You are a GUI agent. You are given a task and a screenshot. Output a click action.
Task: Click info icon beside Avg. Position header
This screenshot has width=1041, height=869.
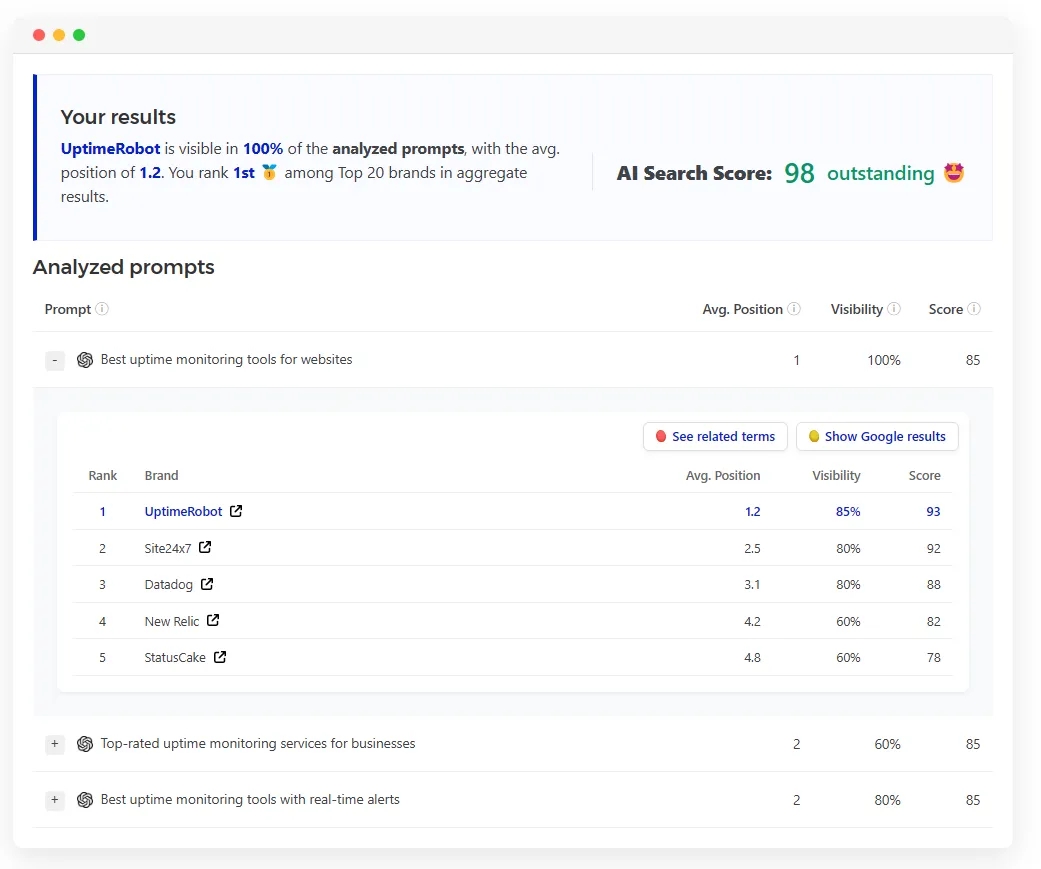(x=794, y=309)
